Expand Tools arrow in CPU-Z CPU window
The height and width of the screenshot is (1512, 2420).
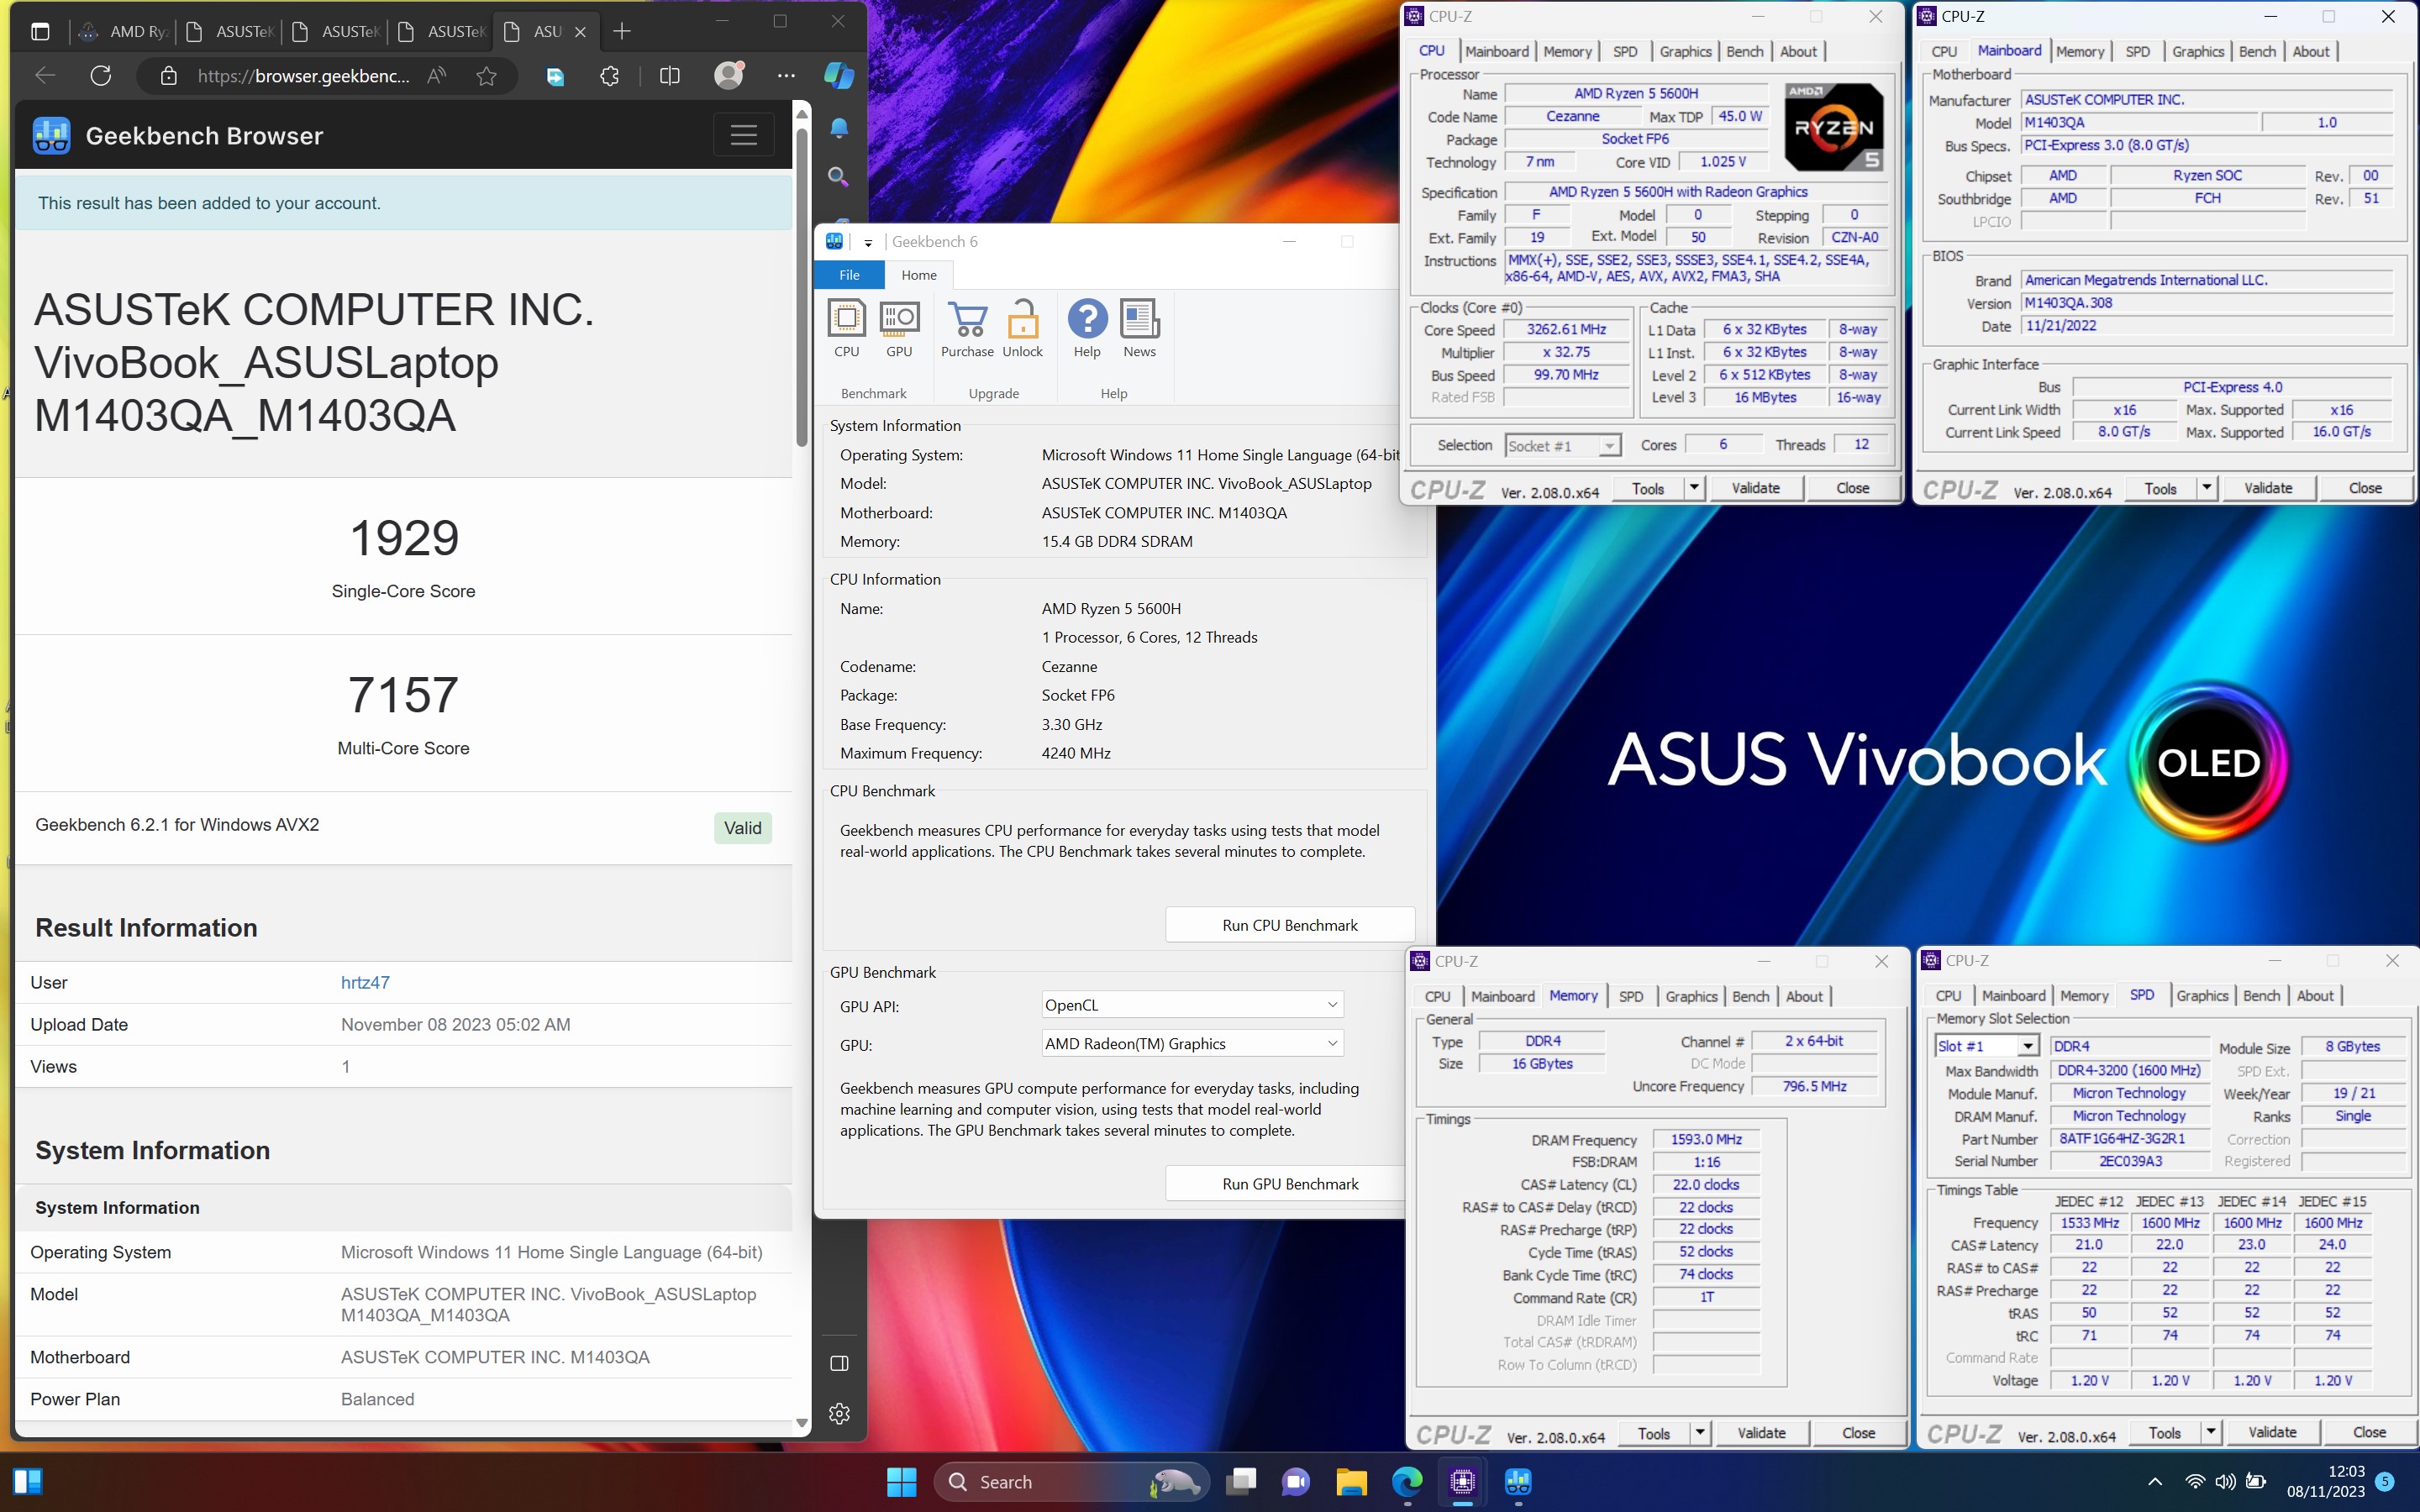(x=1694, y=488)
